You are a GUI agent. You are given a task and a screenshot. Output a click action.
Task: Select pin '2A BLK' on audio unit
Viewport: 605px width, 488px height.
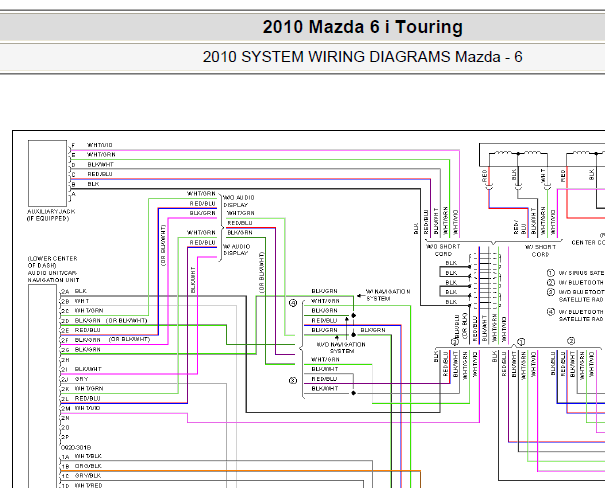[74, 291]
